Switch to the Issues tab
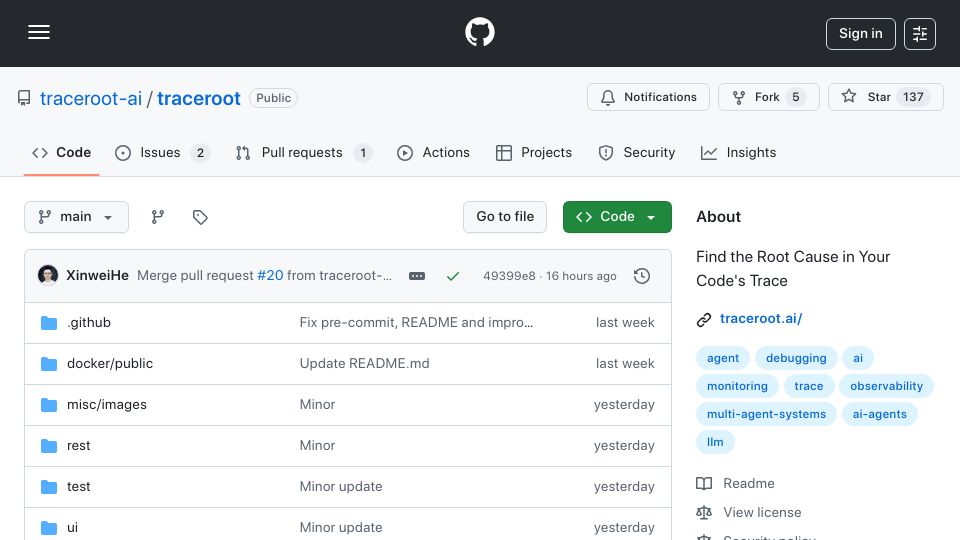960x540 pixels. pos(162,152)
